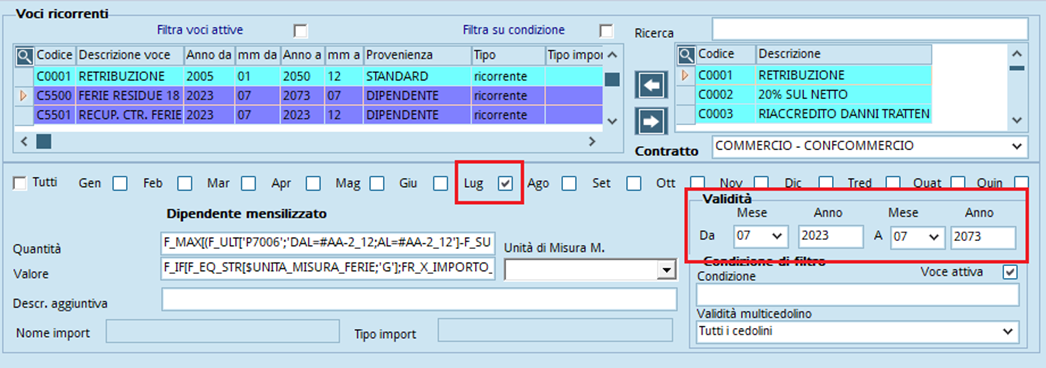
Task: Click the search icon in Voci ricorrenti grid header
Action: coord(24,55)
